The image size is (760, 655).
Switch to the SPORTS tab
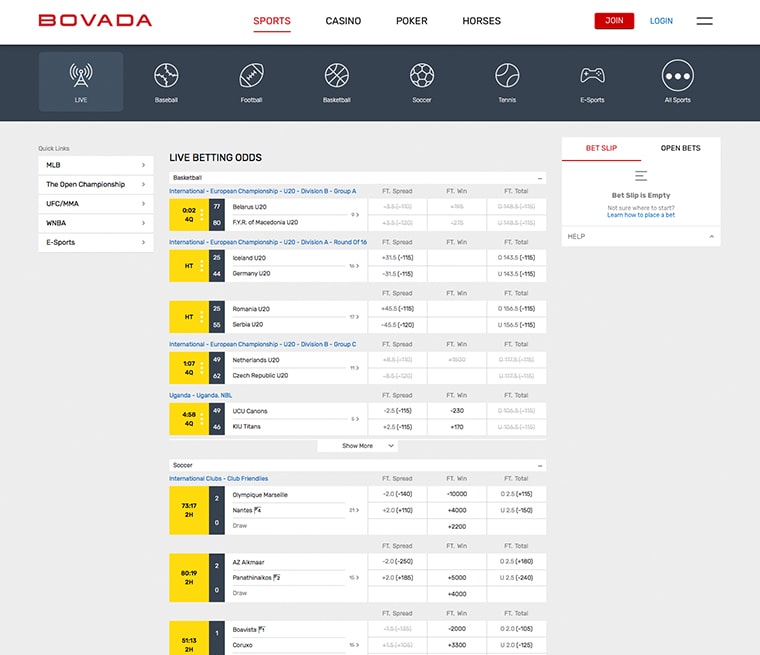(272, 21)
